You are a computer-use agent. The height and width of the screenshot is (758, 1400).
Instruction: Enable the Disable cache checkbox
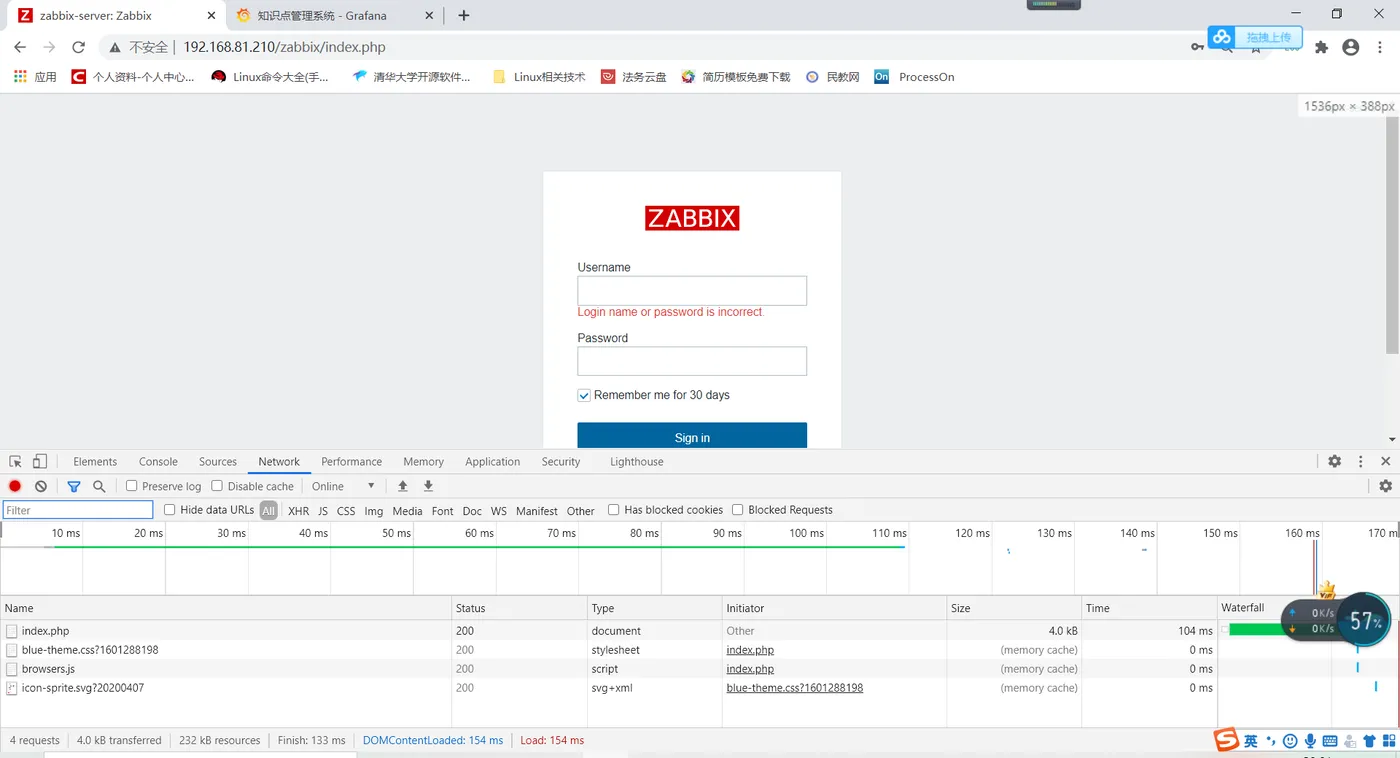point(217,486)
